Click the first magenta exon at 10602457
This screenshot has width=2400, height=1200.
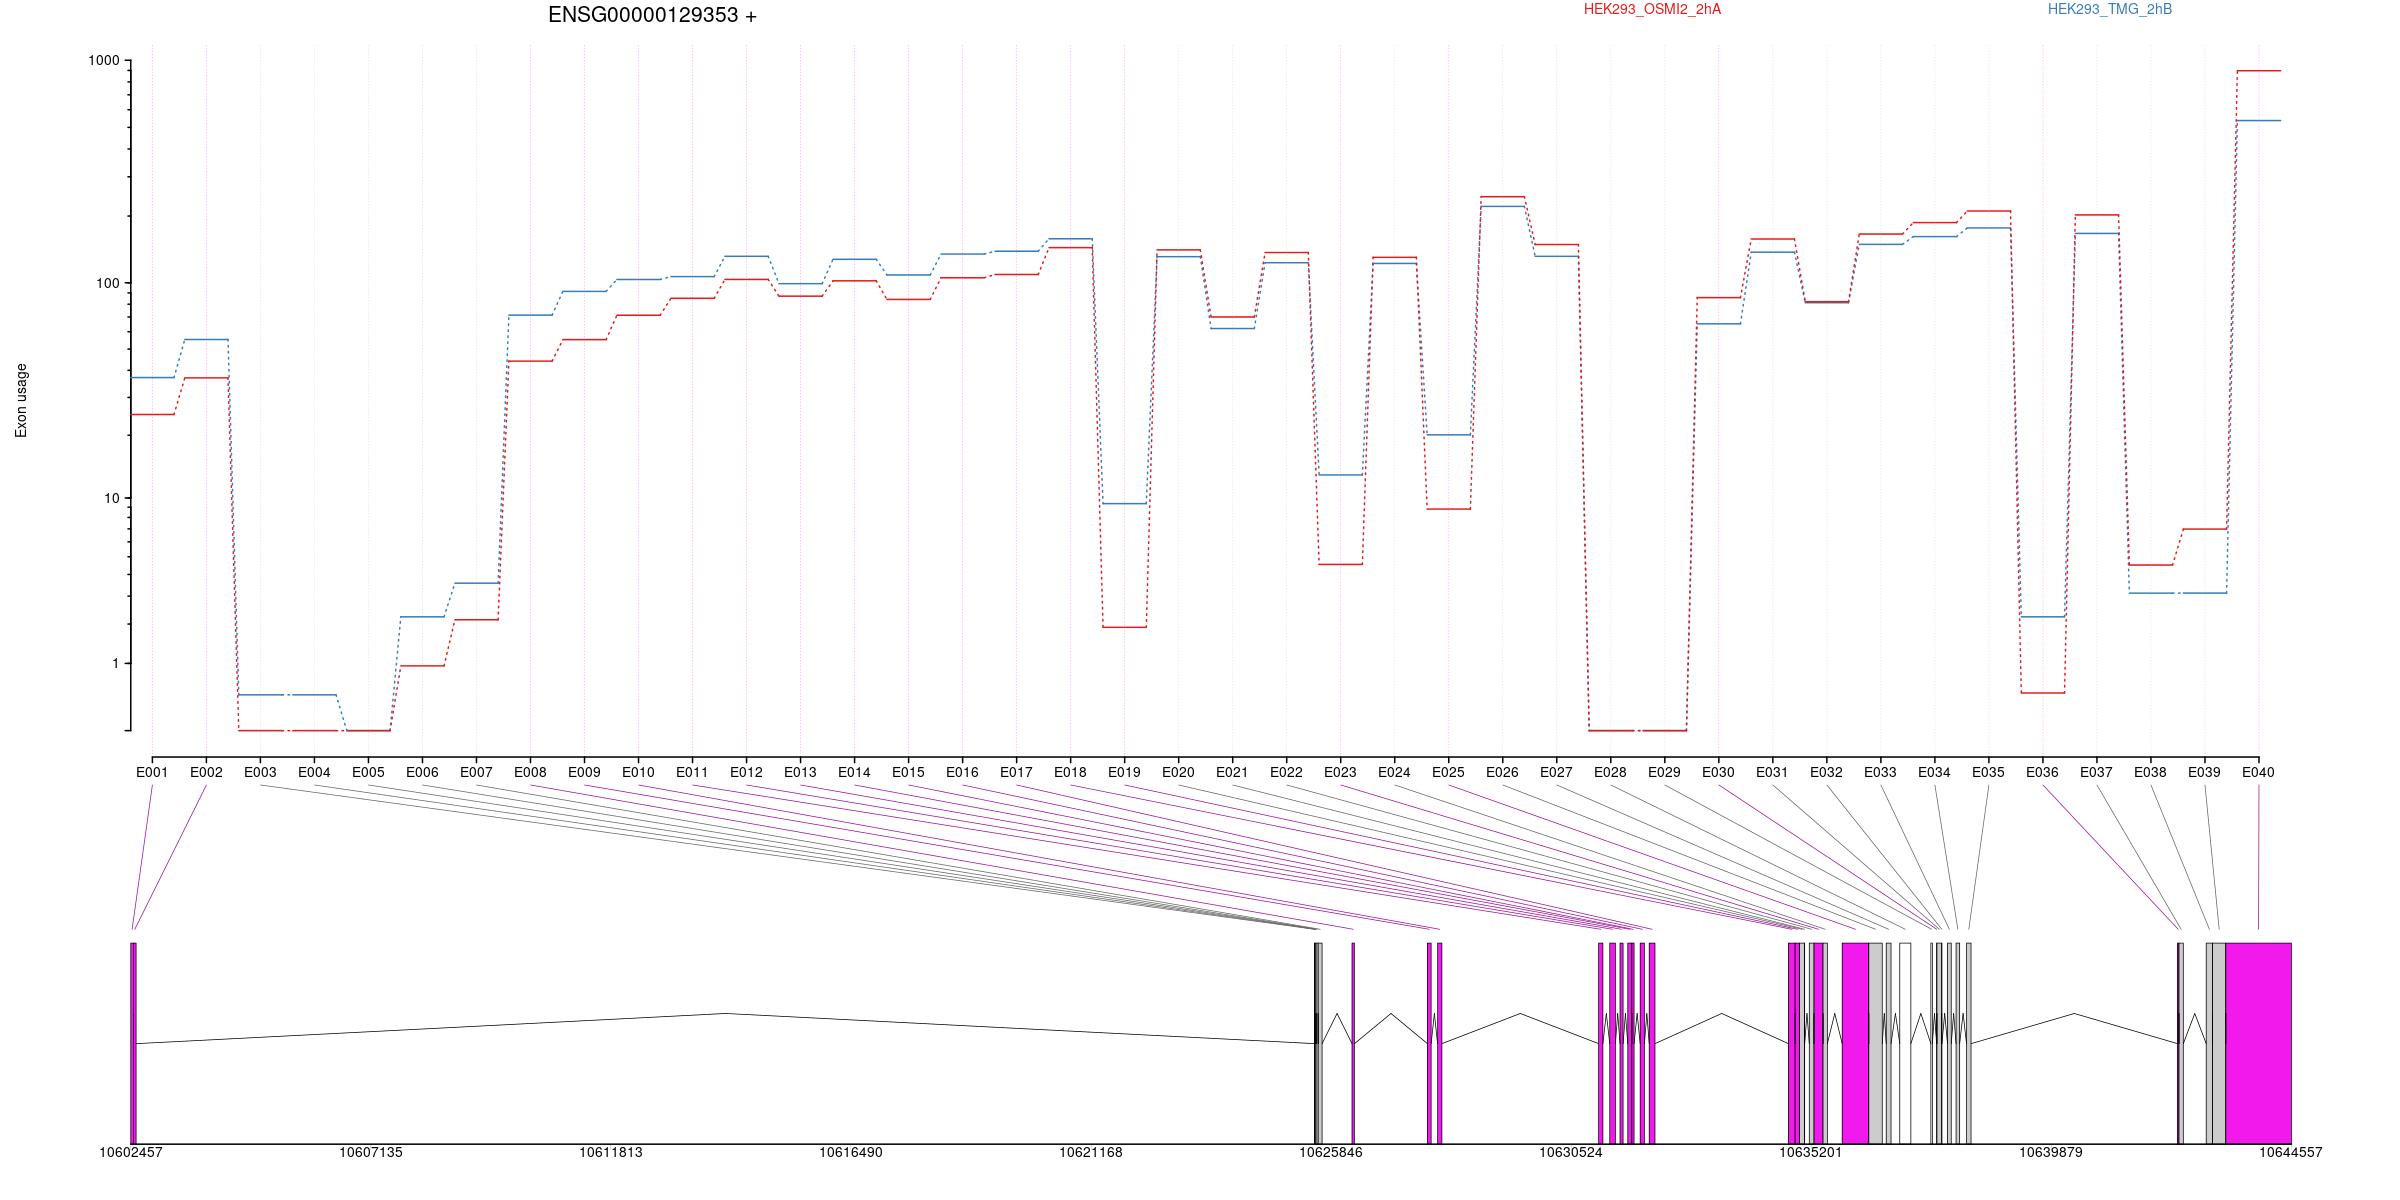[133, 1043]
